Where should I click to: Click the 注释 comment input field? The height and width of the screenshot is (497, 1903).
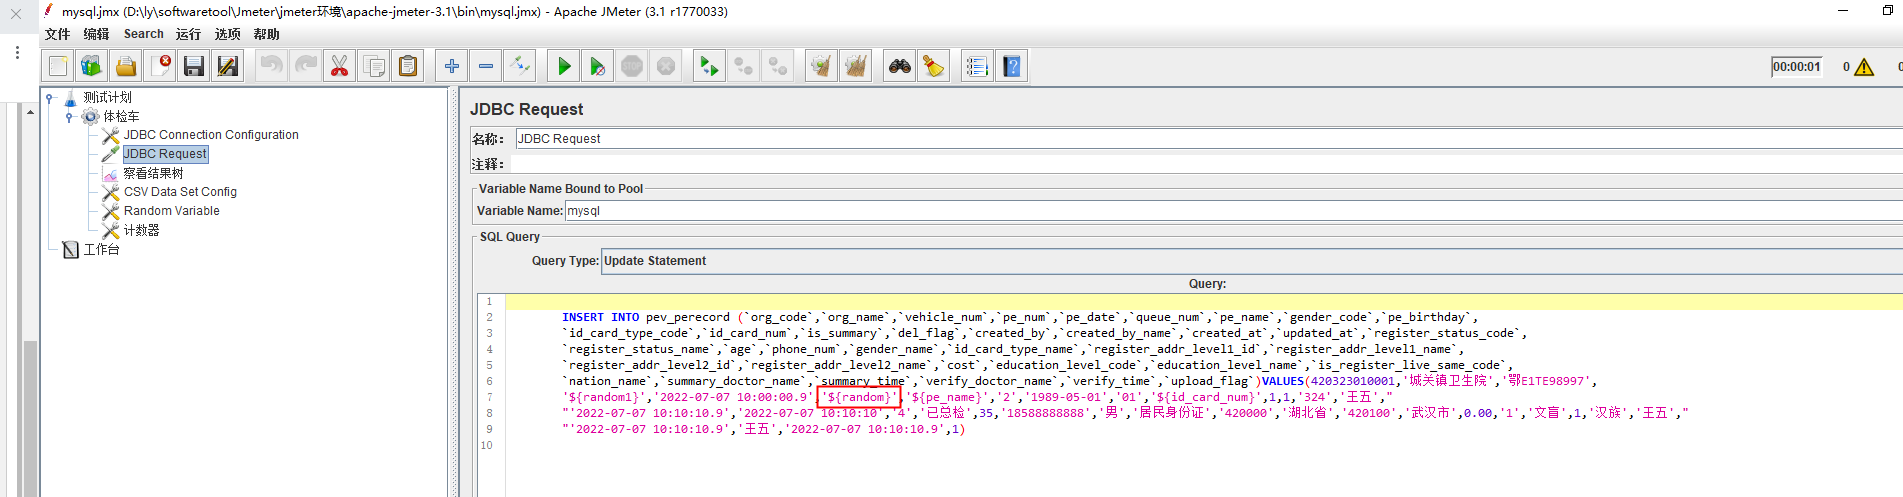click(1208, 163)
